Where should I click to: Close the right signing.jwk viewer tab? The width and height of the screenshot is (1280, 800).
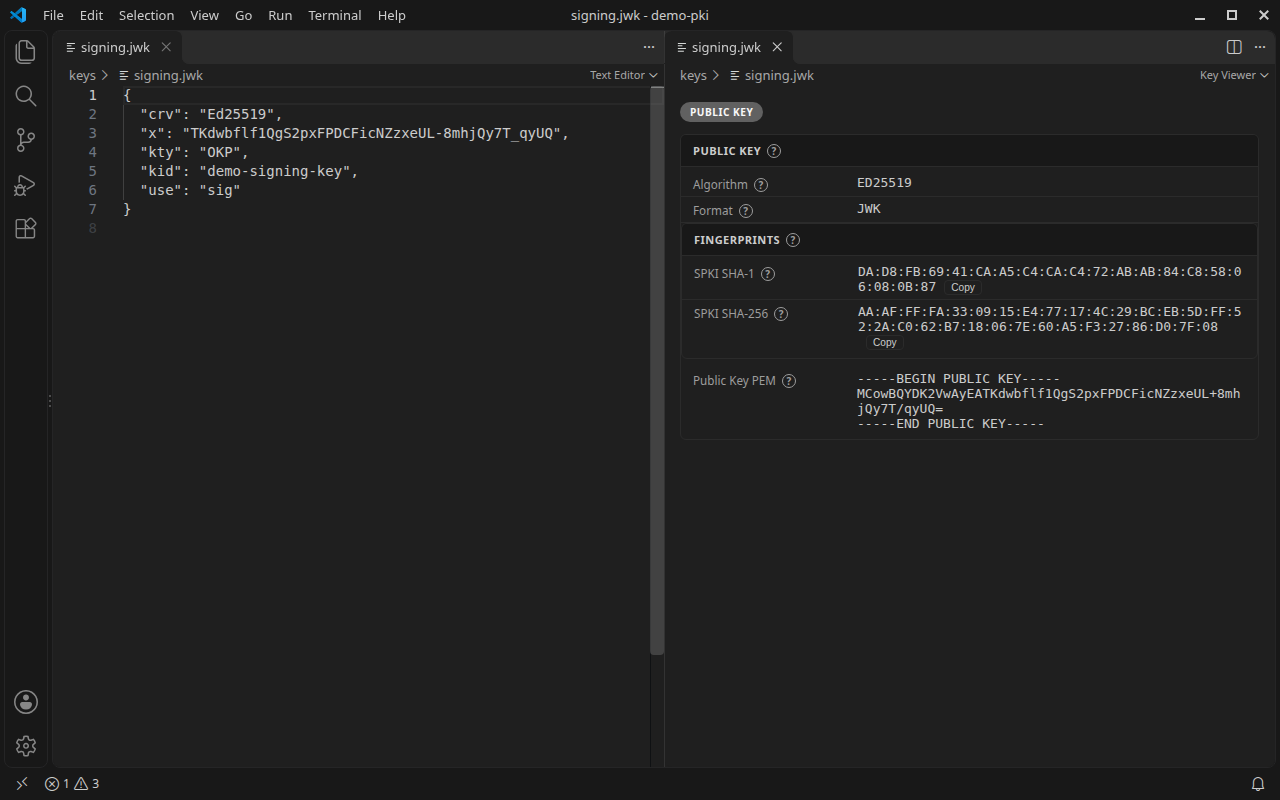777,47
